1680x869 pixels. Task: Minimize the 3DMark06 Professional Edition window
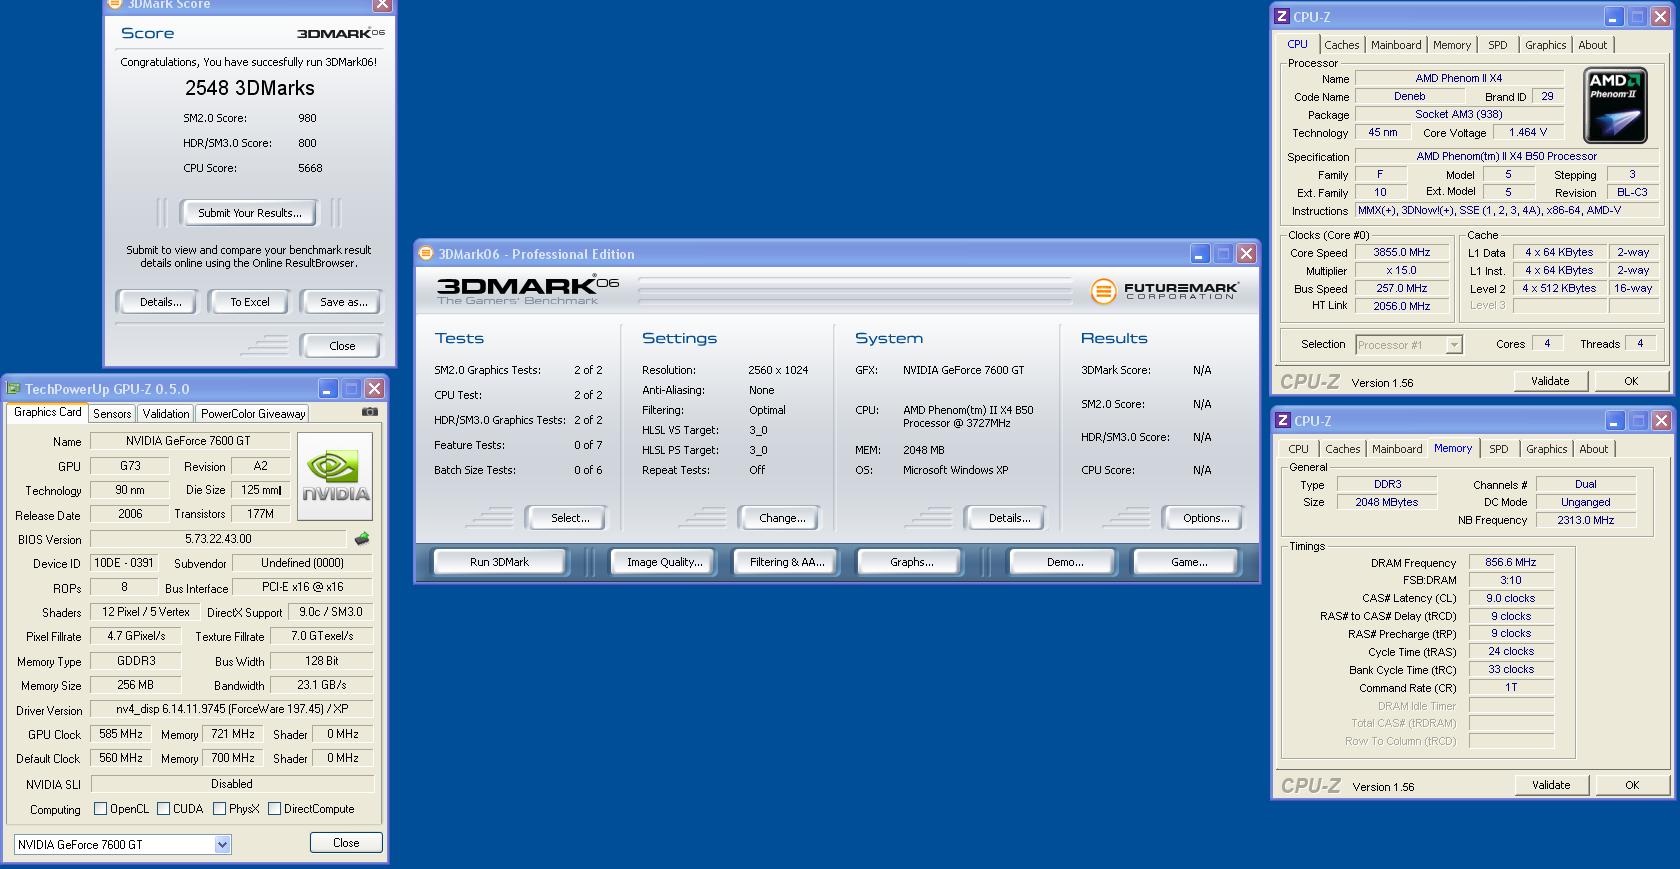[1199, 254]
